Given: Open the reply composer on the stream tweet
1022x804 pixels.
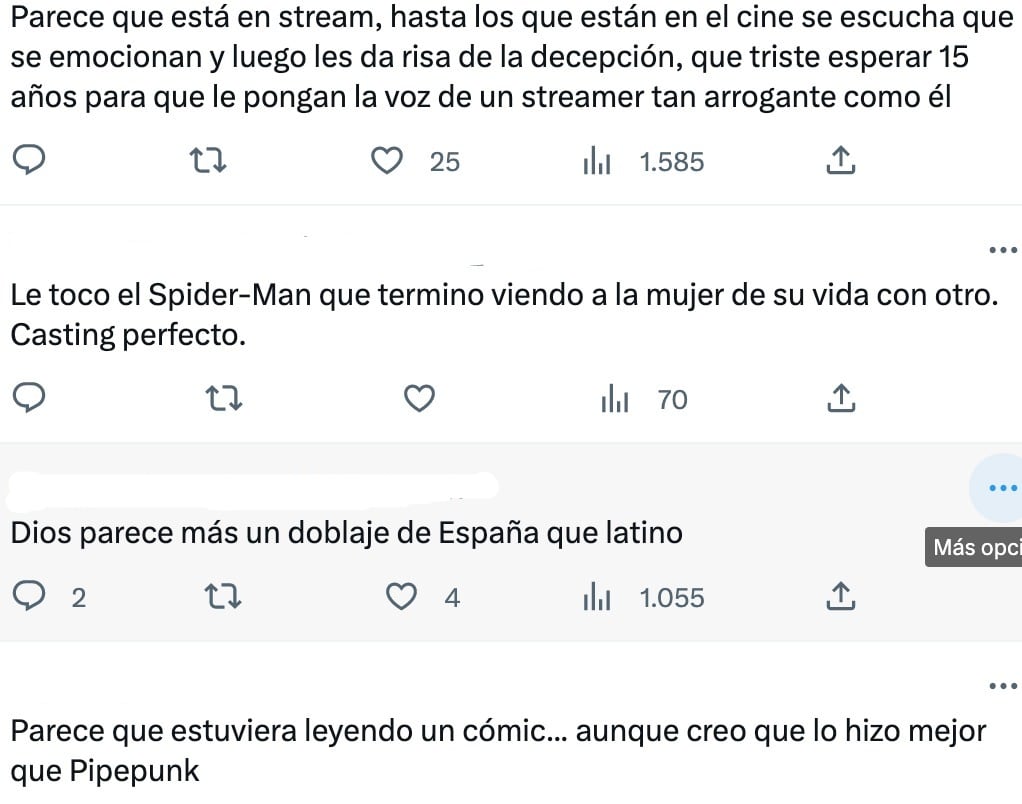Looking at the screenshot, I should 29,160.
